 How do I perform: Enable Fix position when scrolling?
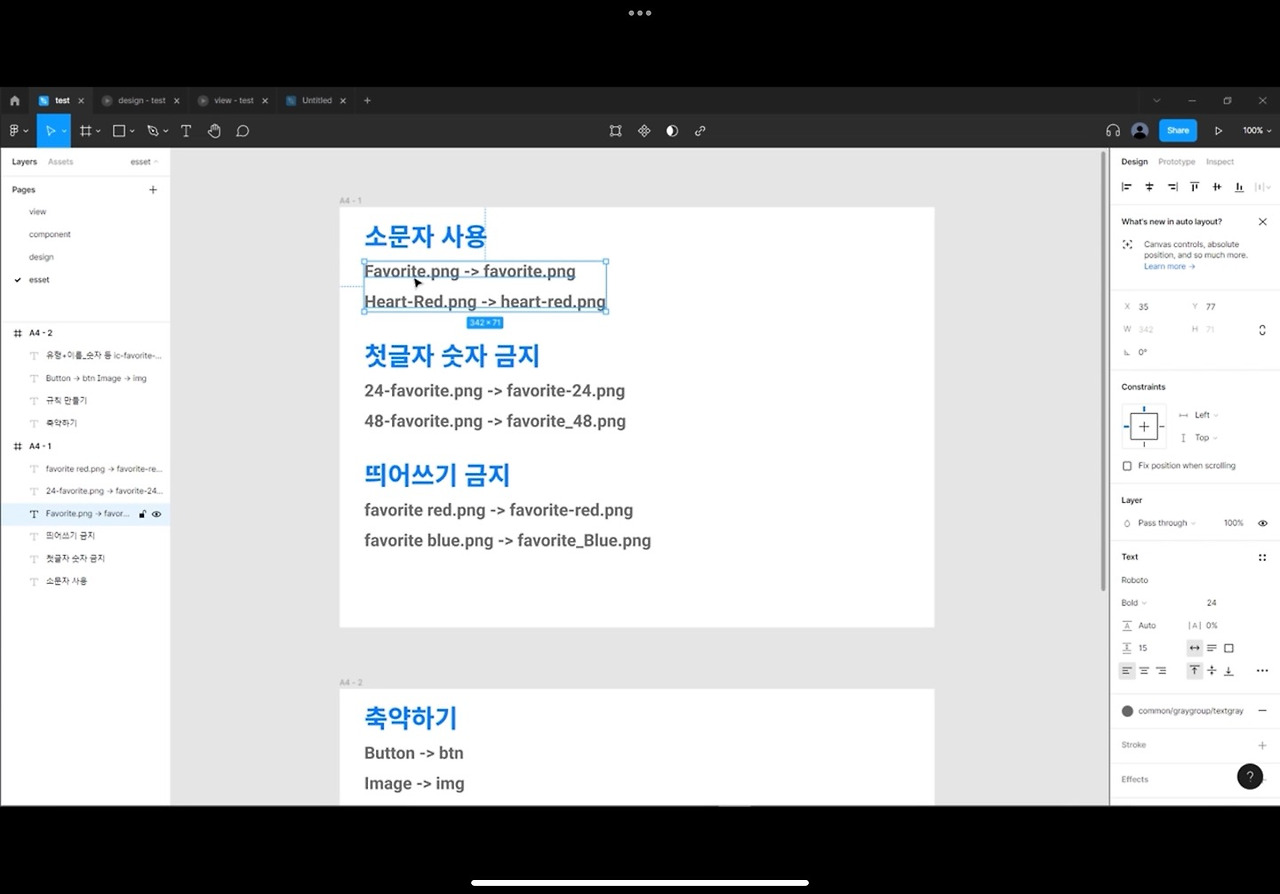[x=1127, y=466]
